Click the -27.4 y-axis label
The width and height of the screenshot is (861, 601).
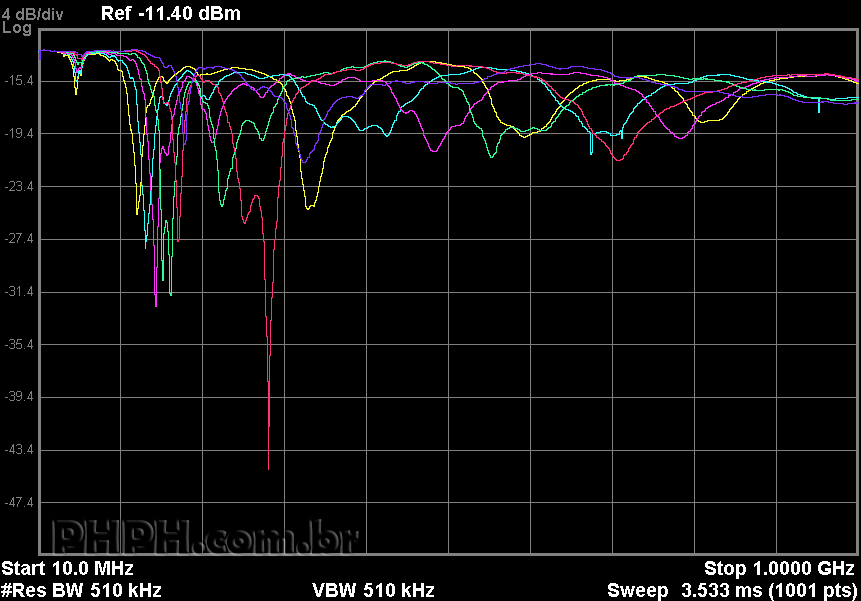tap(21, 239)
